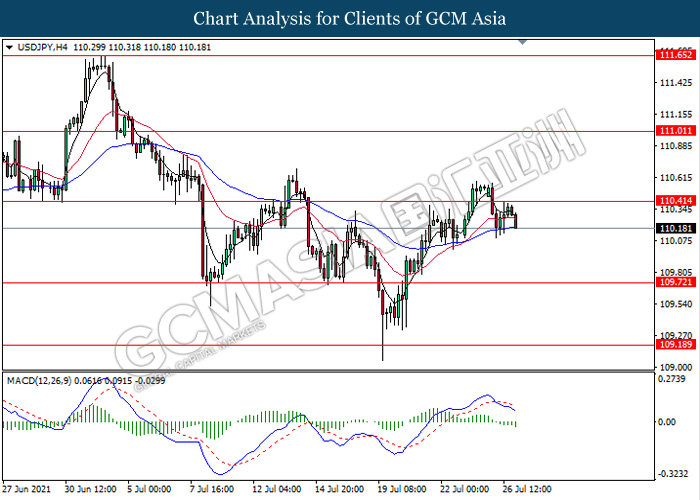
Task: Click the 5 Jul 00:00 time label
Action: click(x=149, y=489)
